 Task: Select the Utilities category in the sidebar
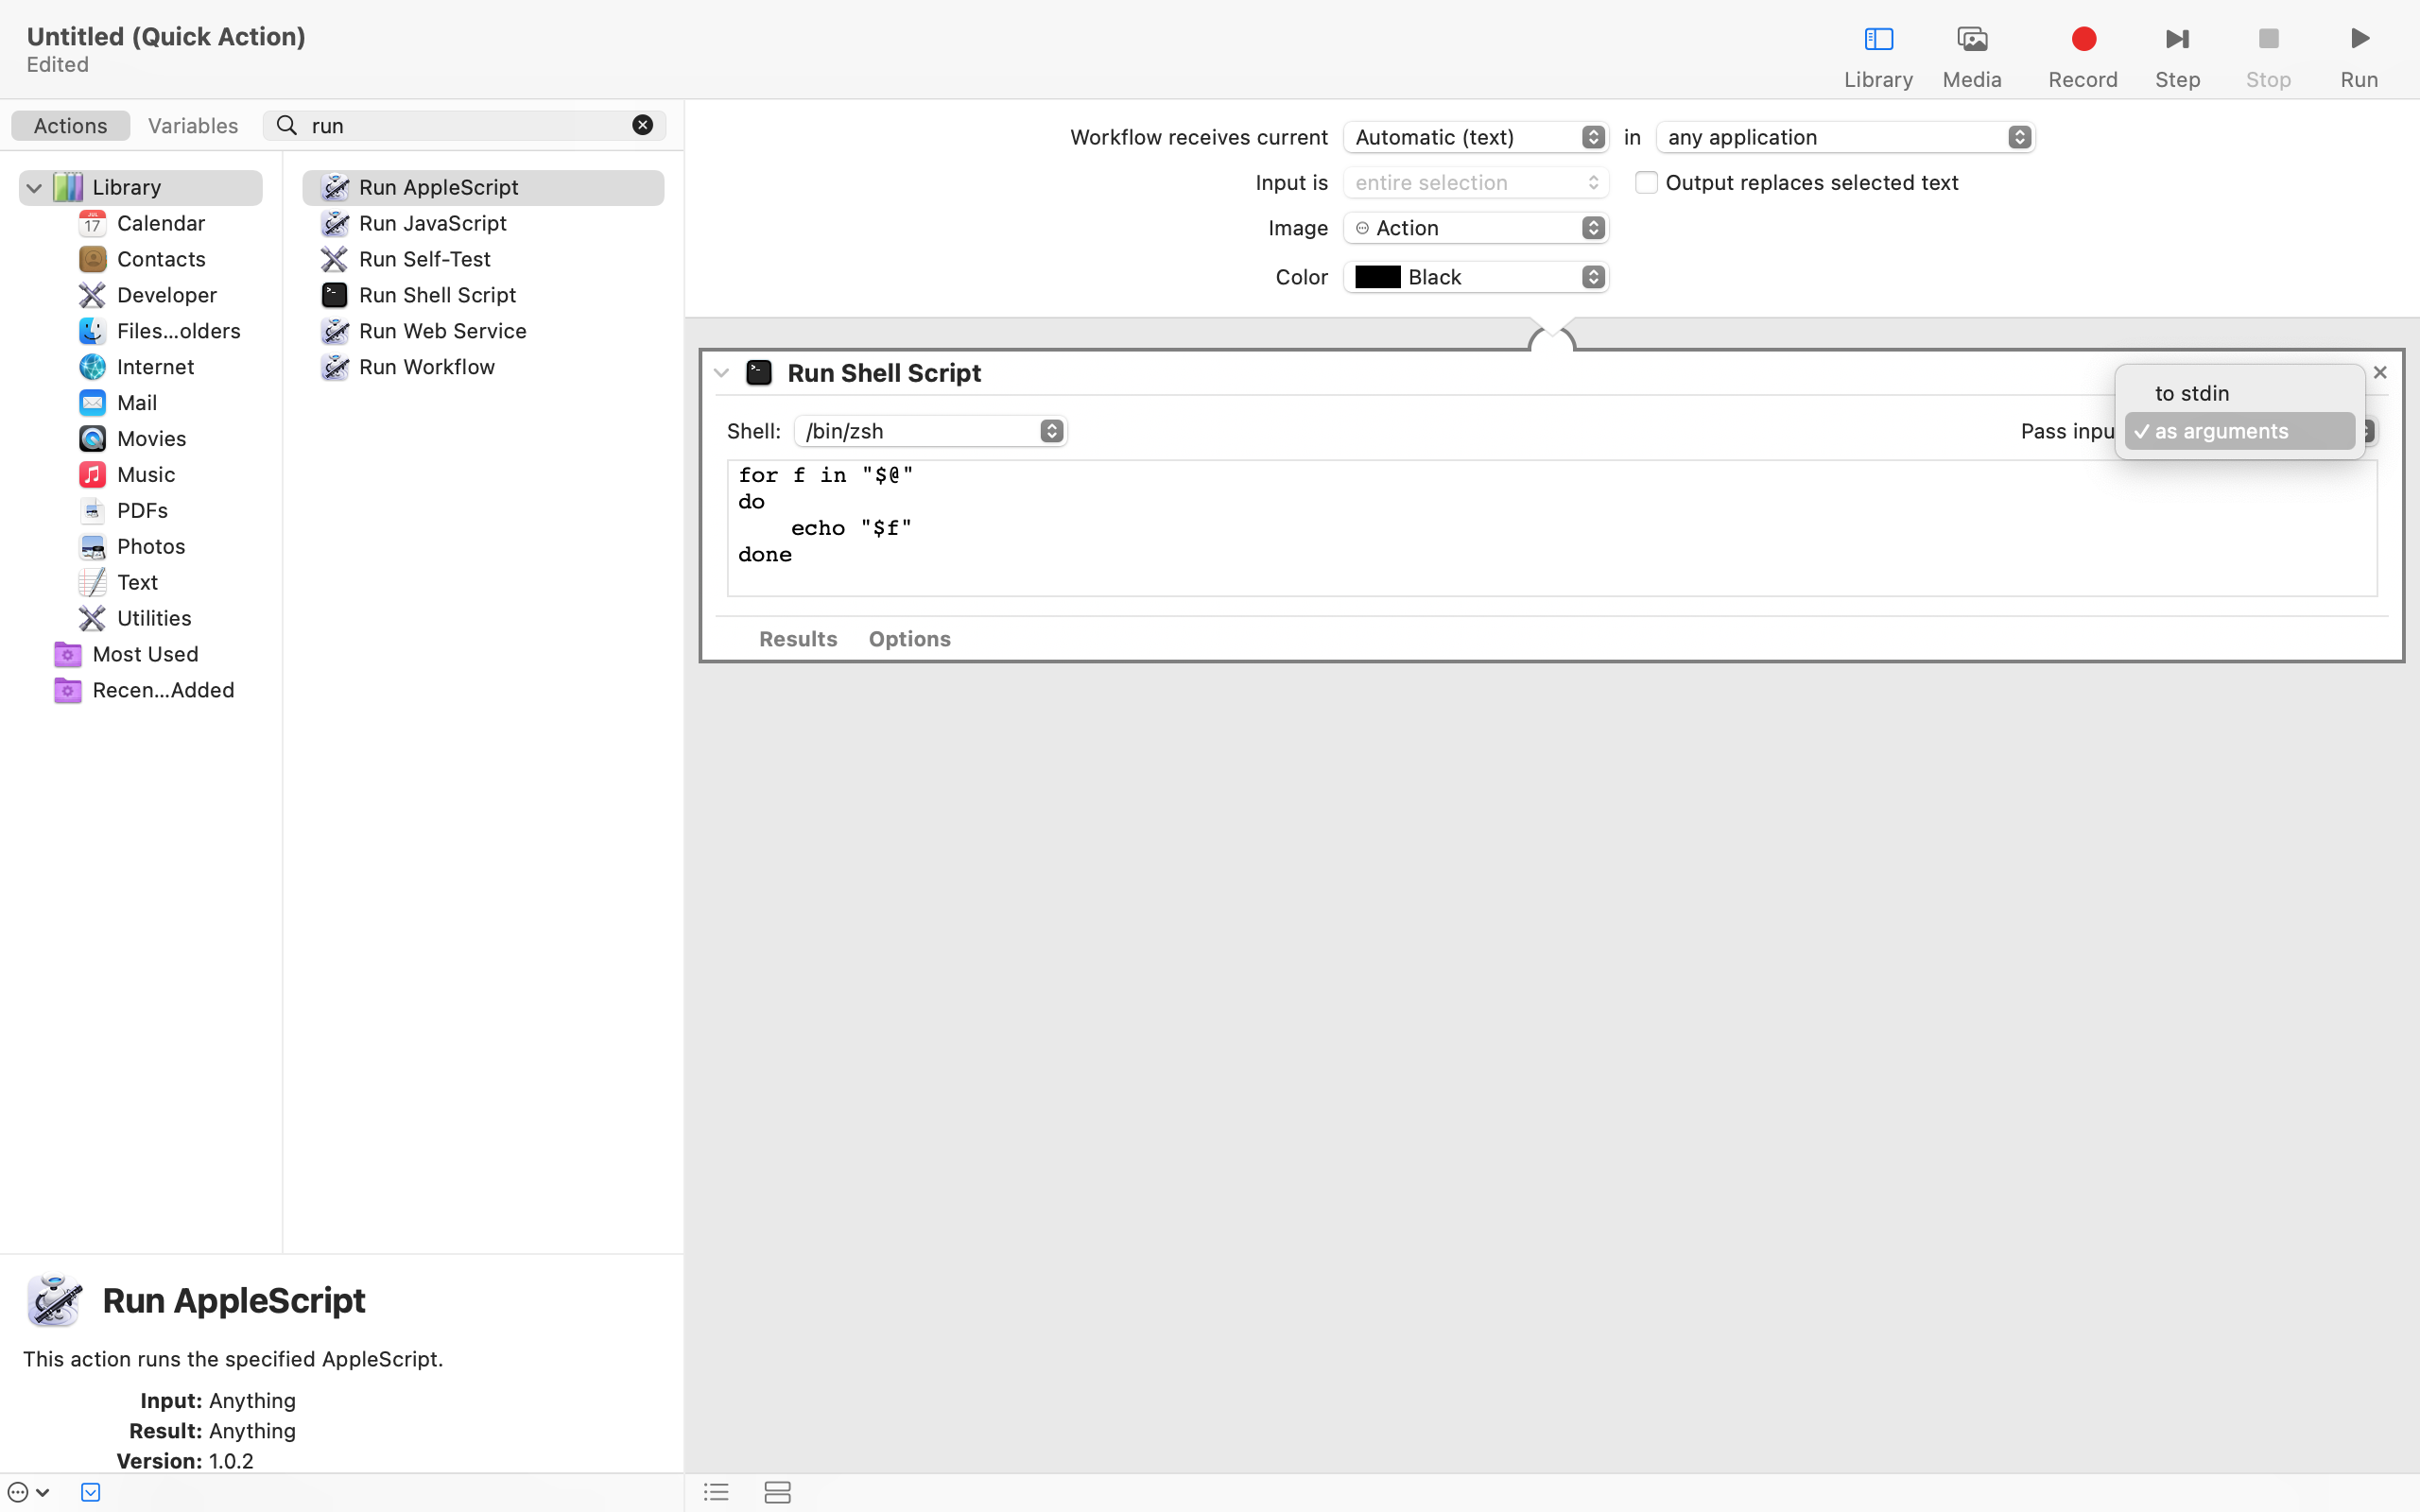[155, 618]
